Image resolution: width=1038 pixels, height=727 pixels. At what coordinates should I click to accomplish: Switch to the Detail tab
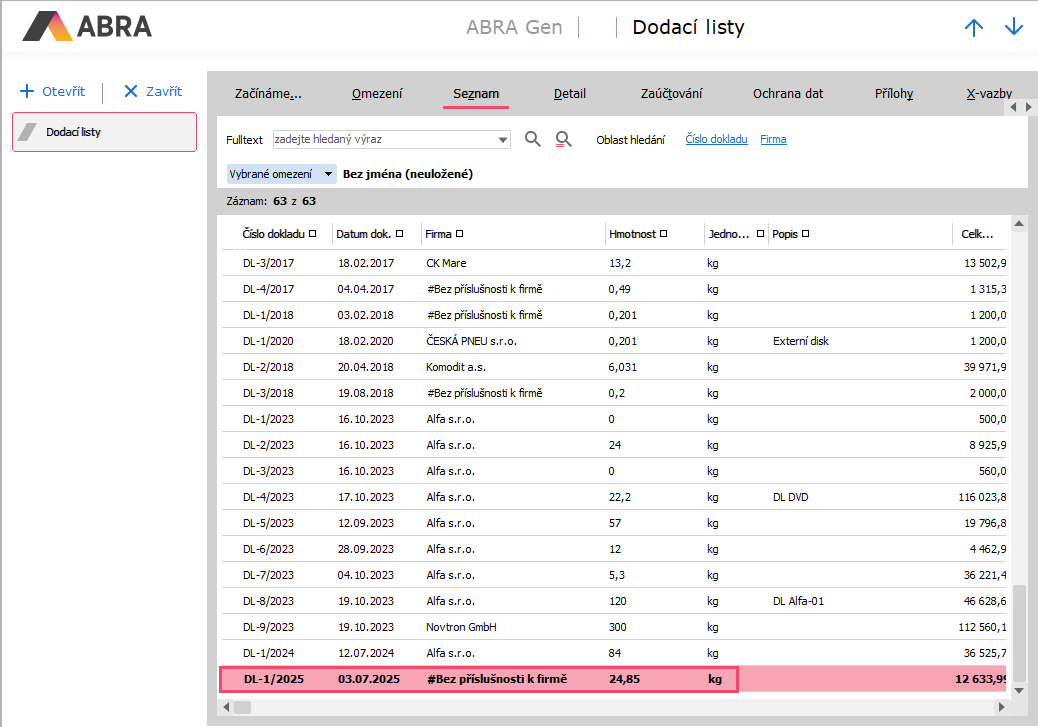click(569, 94)
